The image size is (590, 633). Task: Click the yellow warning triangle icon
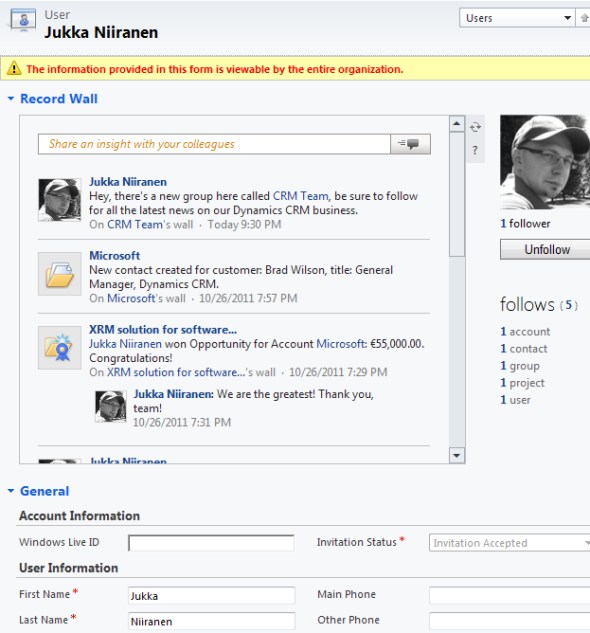click(x=14, y=68)
